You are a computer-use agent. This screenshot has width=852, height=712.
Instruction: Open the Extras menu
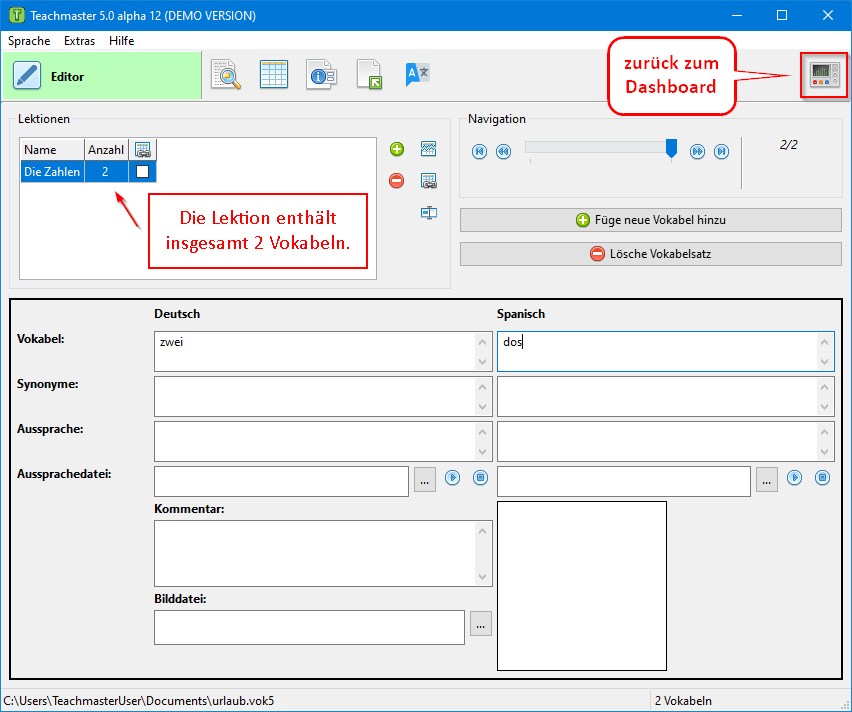tap(79, 41)
